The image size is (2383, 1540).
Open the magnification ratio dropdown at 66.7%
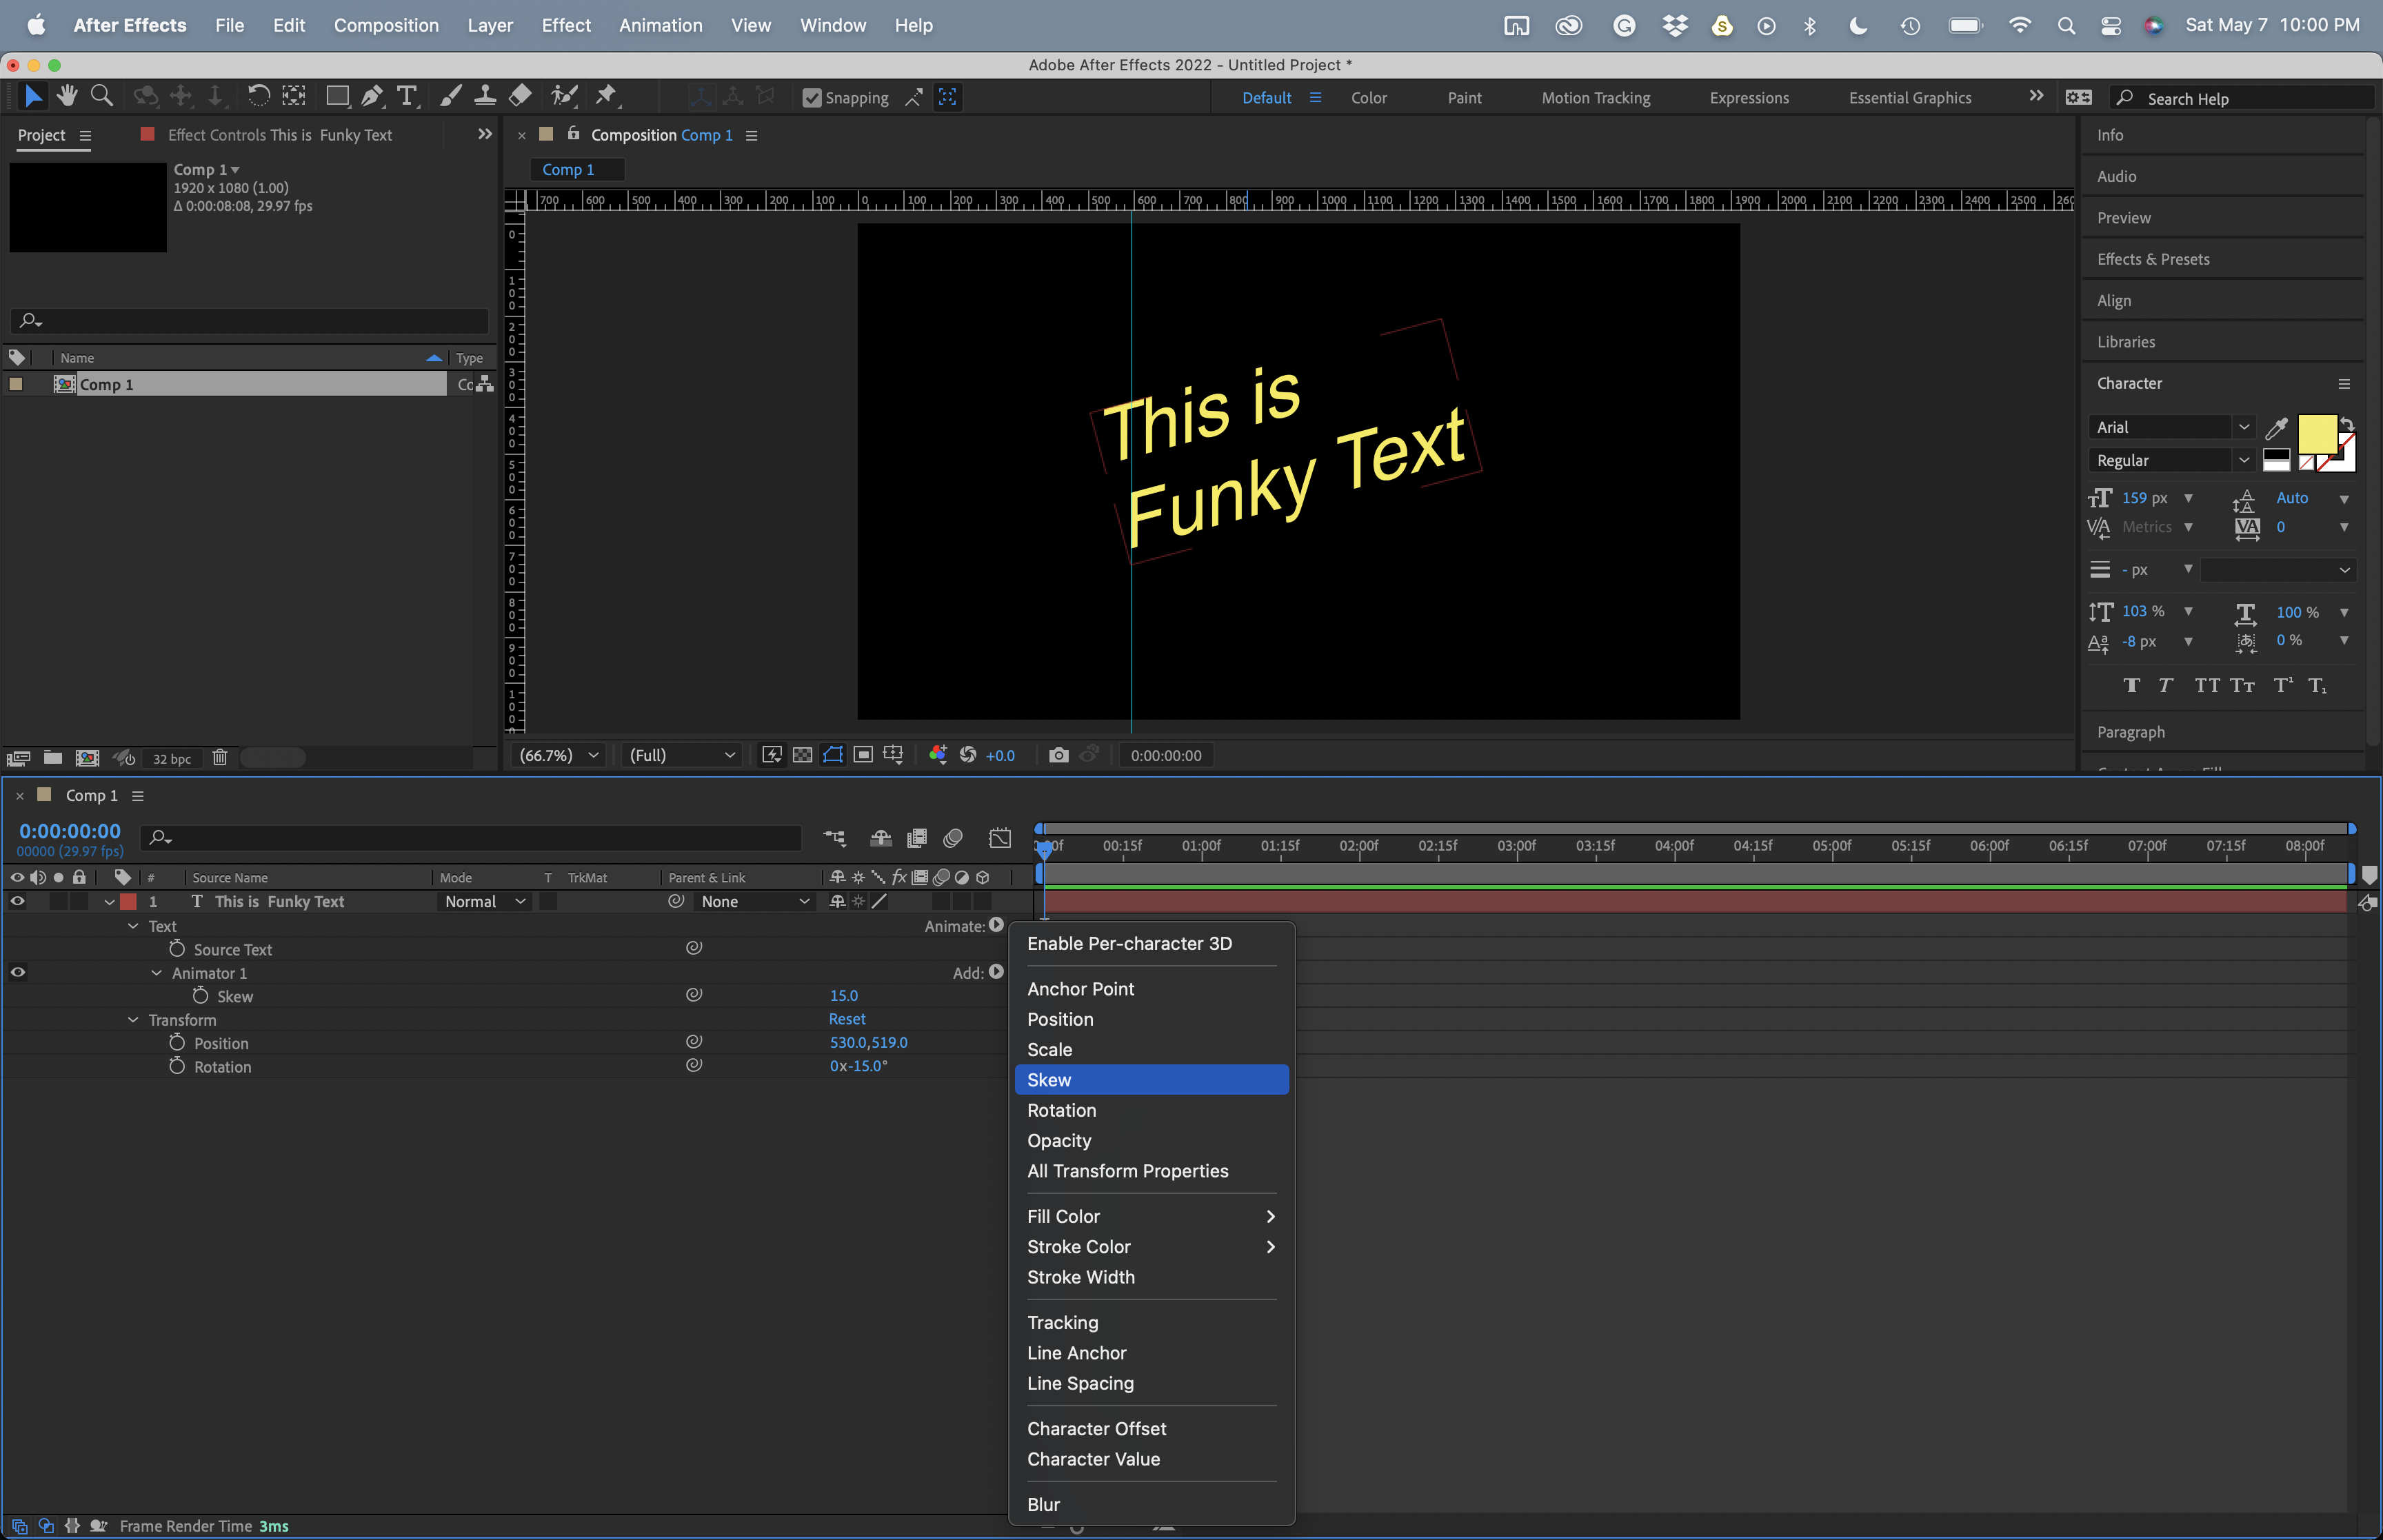557,755
